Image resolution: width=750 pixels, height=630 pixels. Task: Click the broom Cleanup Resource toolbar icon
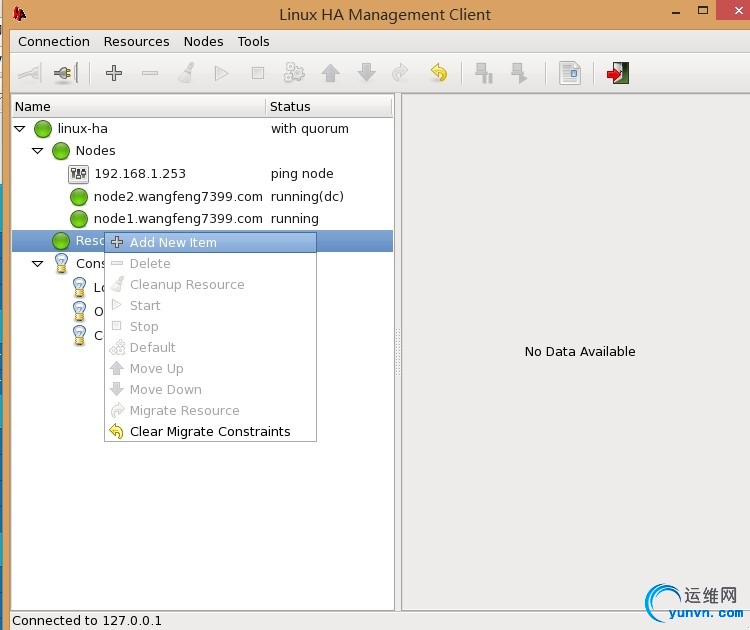coord(186,73)
